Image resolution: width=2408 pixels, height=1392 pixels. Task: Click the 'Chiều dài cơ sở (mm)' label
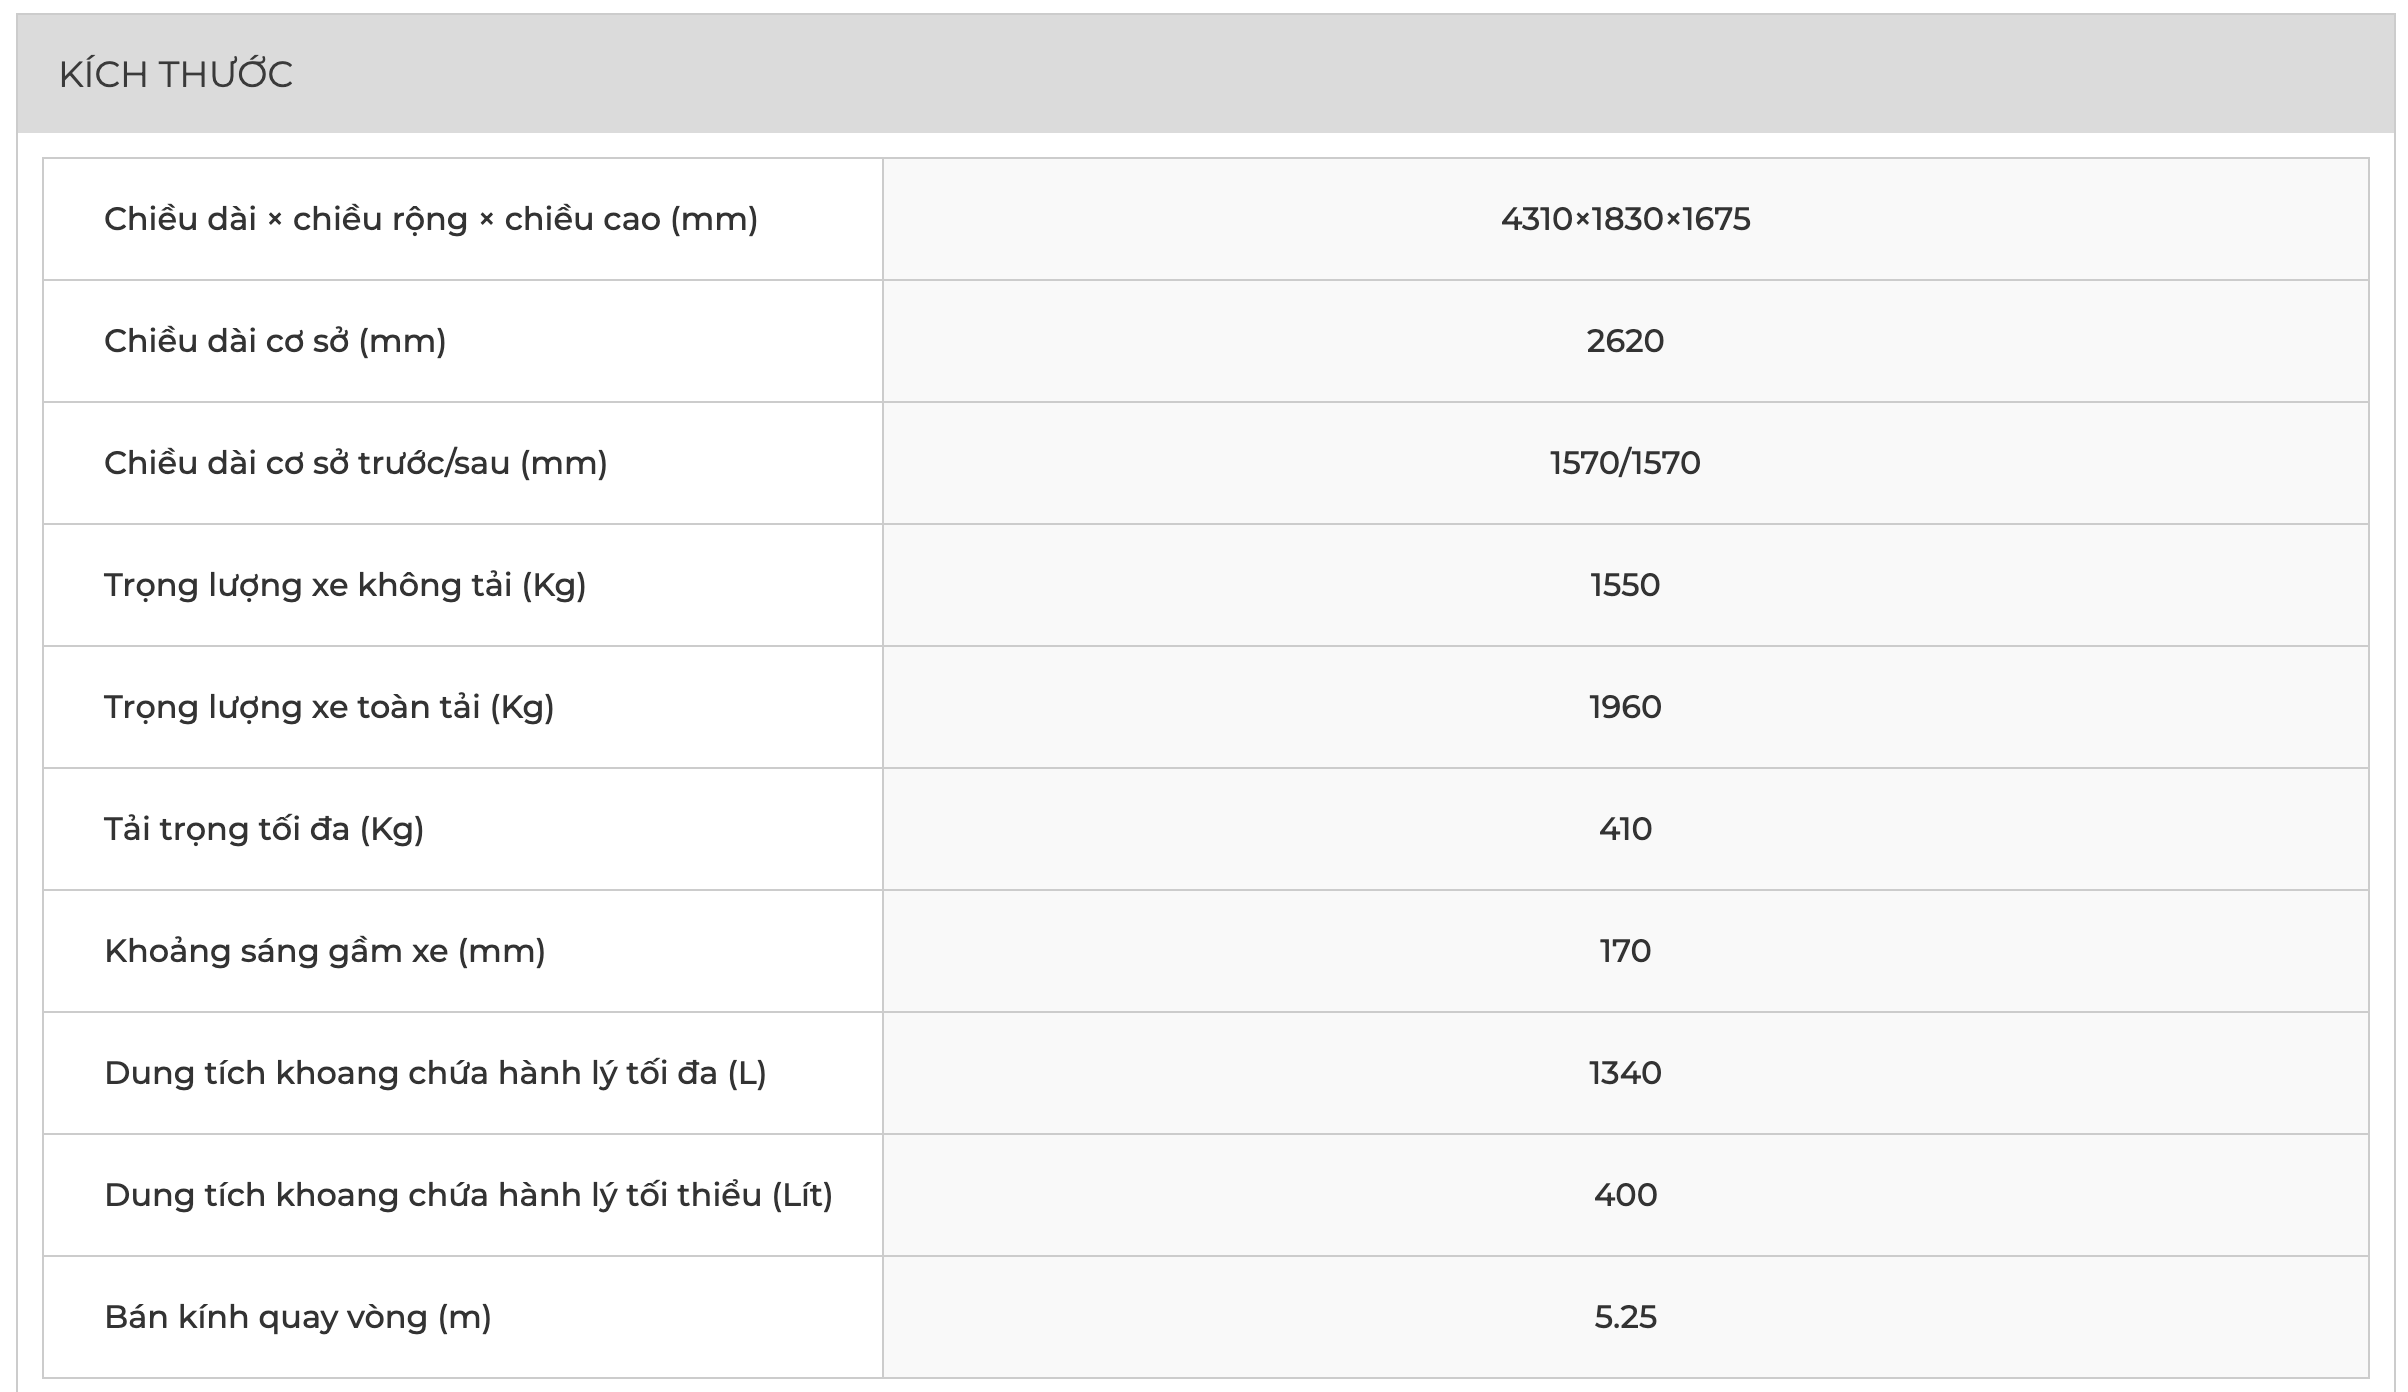[x=275, y=341]
